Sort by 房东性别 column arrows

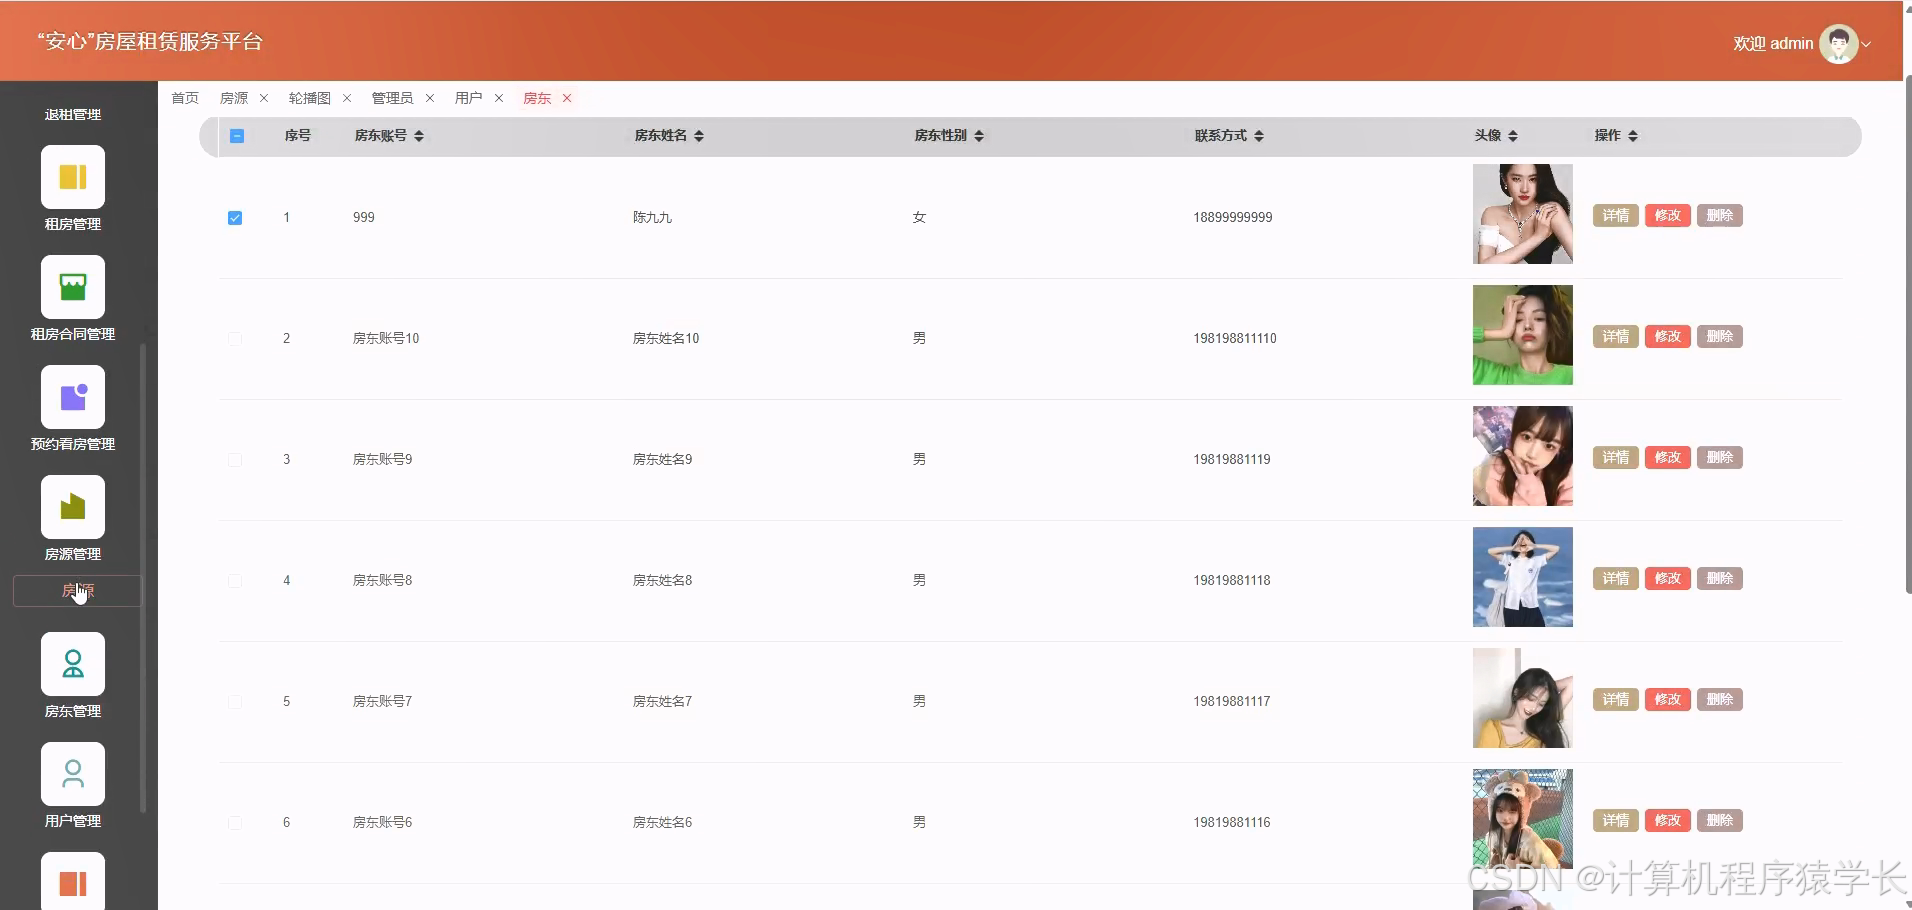(x=979, y=136)
